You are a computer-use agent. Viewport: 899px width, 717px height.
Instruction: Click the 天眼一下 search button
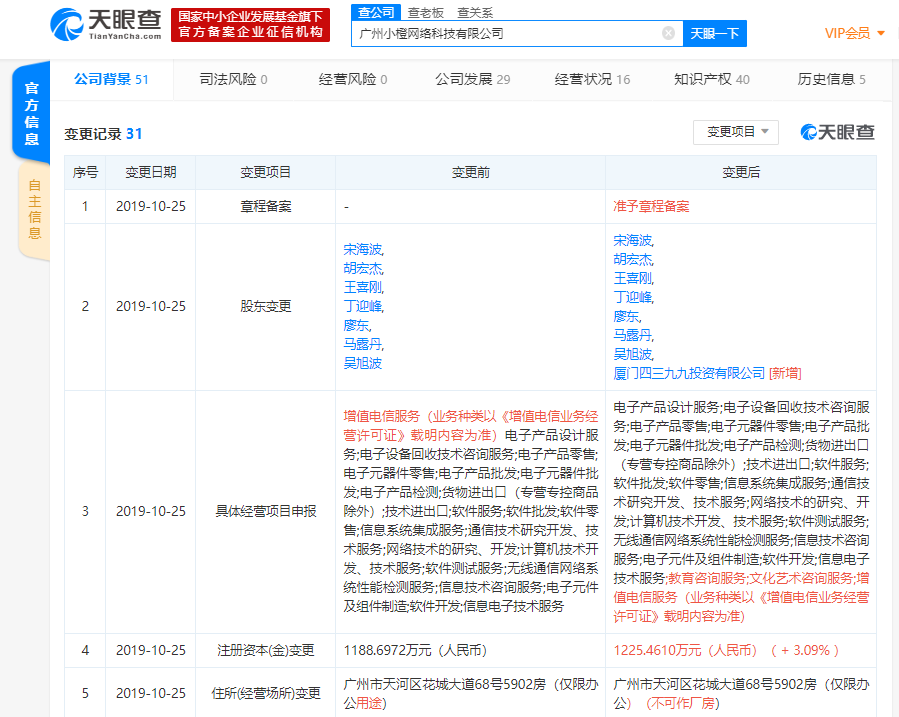[714, 33]
